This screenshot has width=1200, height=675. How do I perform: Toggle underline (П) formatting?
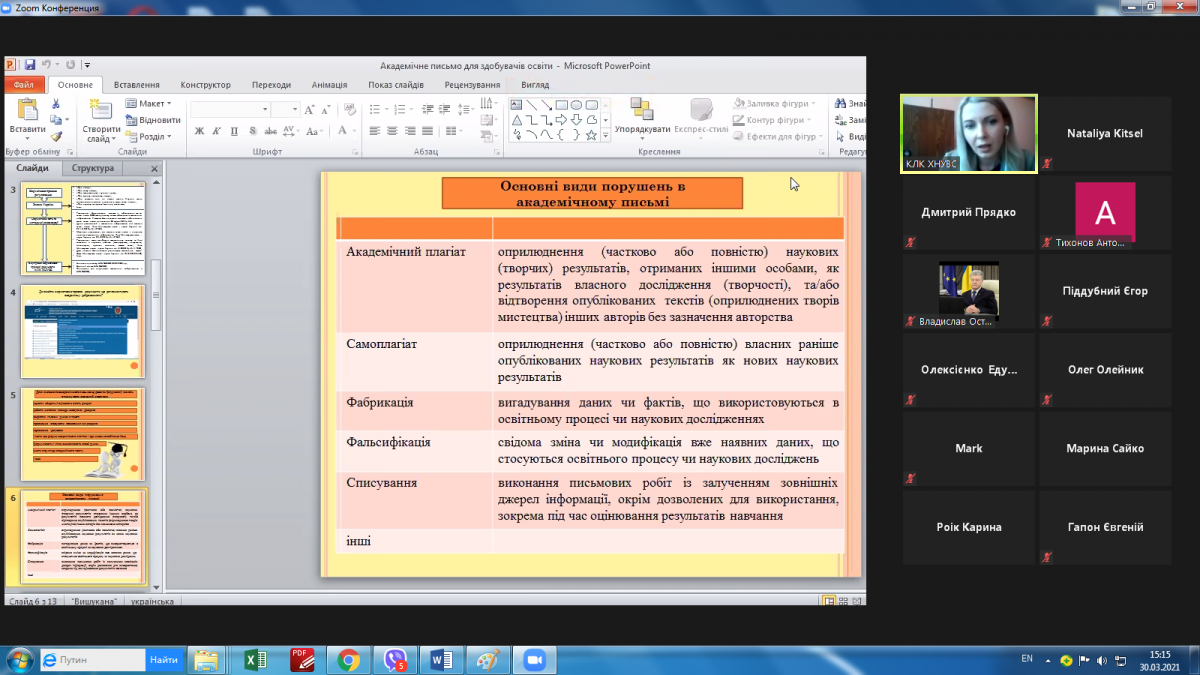[234, 131]
